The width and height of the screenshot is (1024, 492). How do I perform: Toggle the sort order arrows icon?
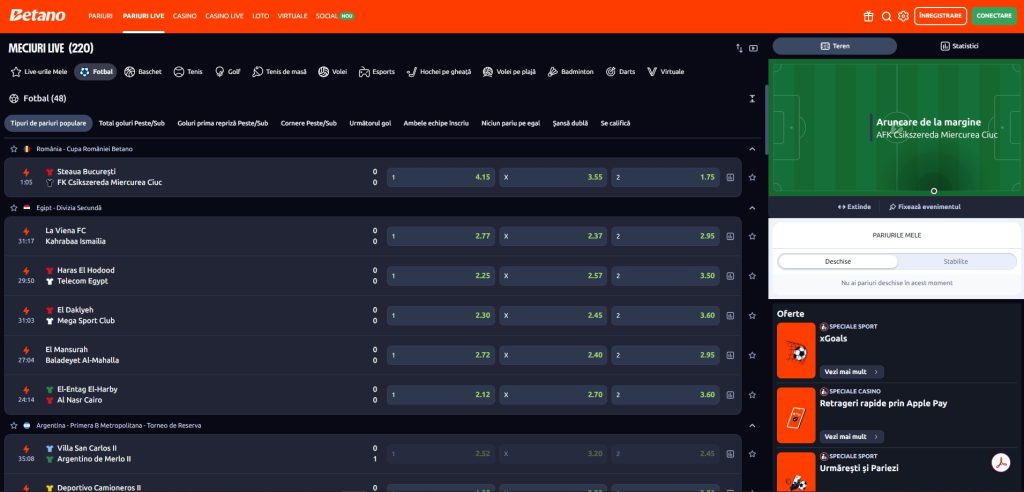739,48
